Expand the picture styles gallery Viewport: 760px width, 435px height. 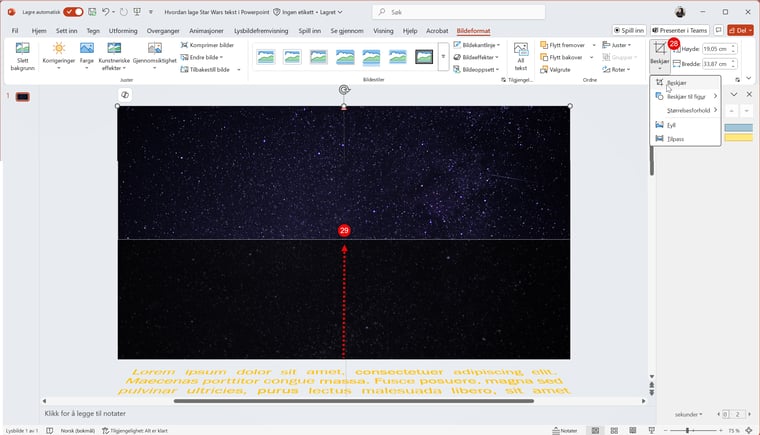coord(443,57)
